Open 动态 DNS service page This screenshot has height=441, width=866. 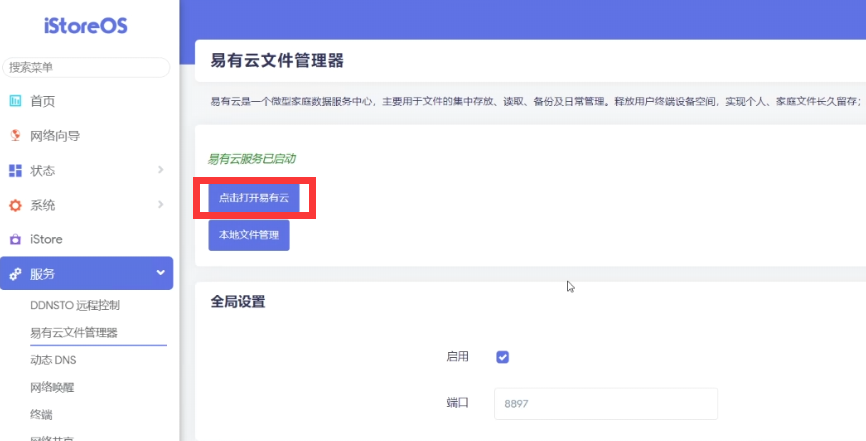pos(53,360)
